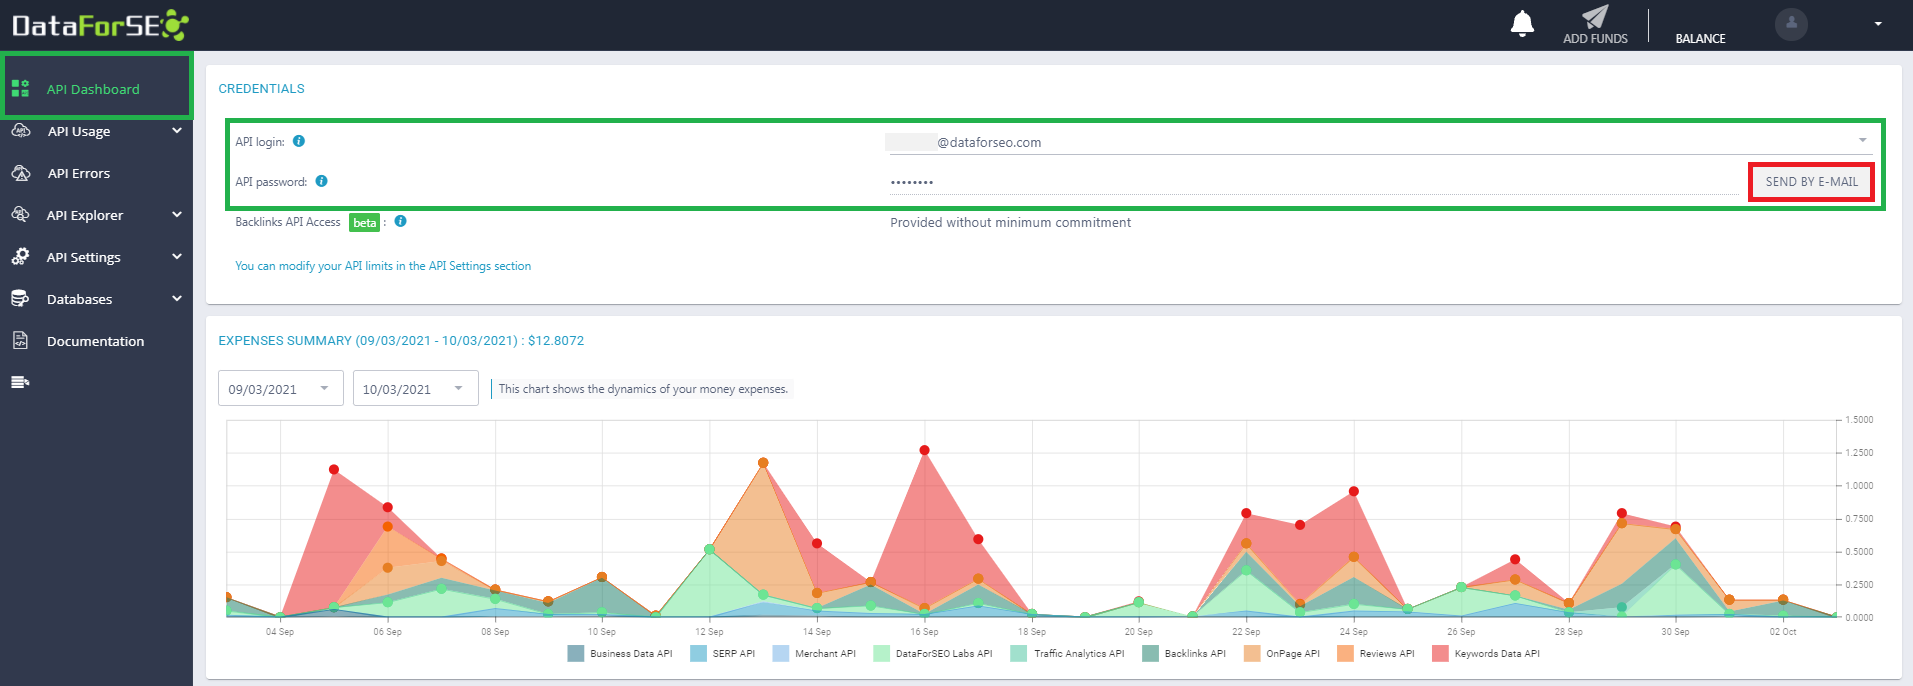Viewport: 1913px width, 686px height.
Task: Toggle Keywords Data API legend swatch
Action: tap(1440, 653)
